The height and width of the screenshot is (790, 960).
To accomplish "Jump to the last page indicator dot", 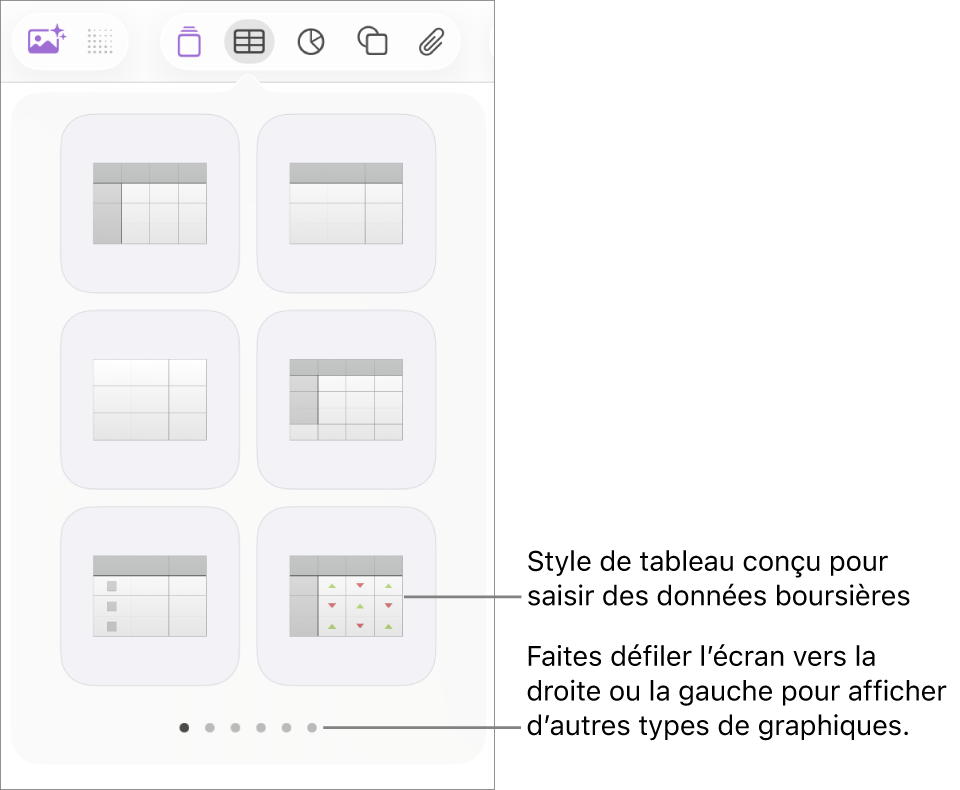I will pos(311,727).
